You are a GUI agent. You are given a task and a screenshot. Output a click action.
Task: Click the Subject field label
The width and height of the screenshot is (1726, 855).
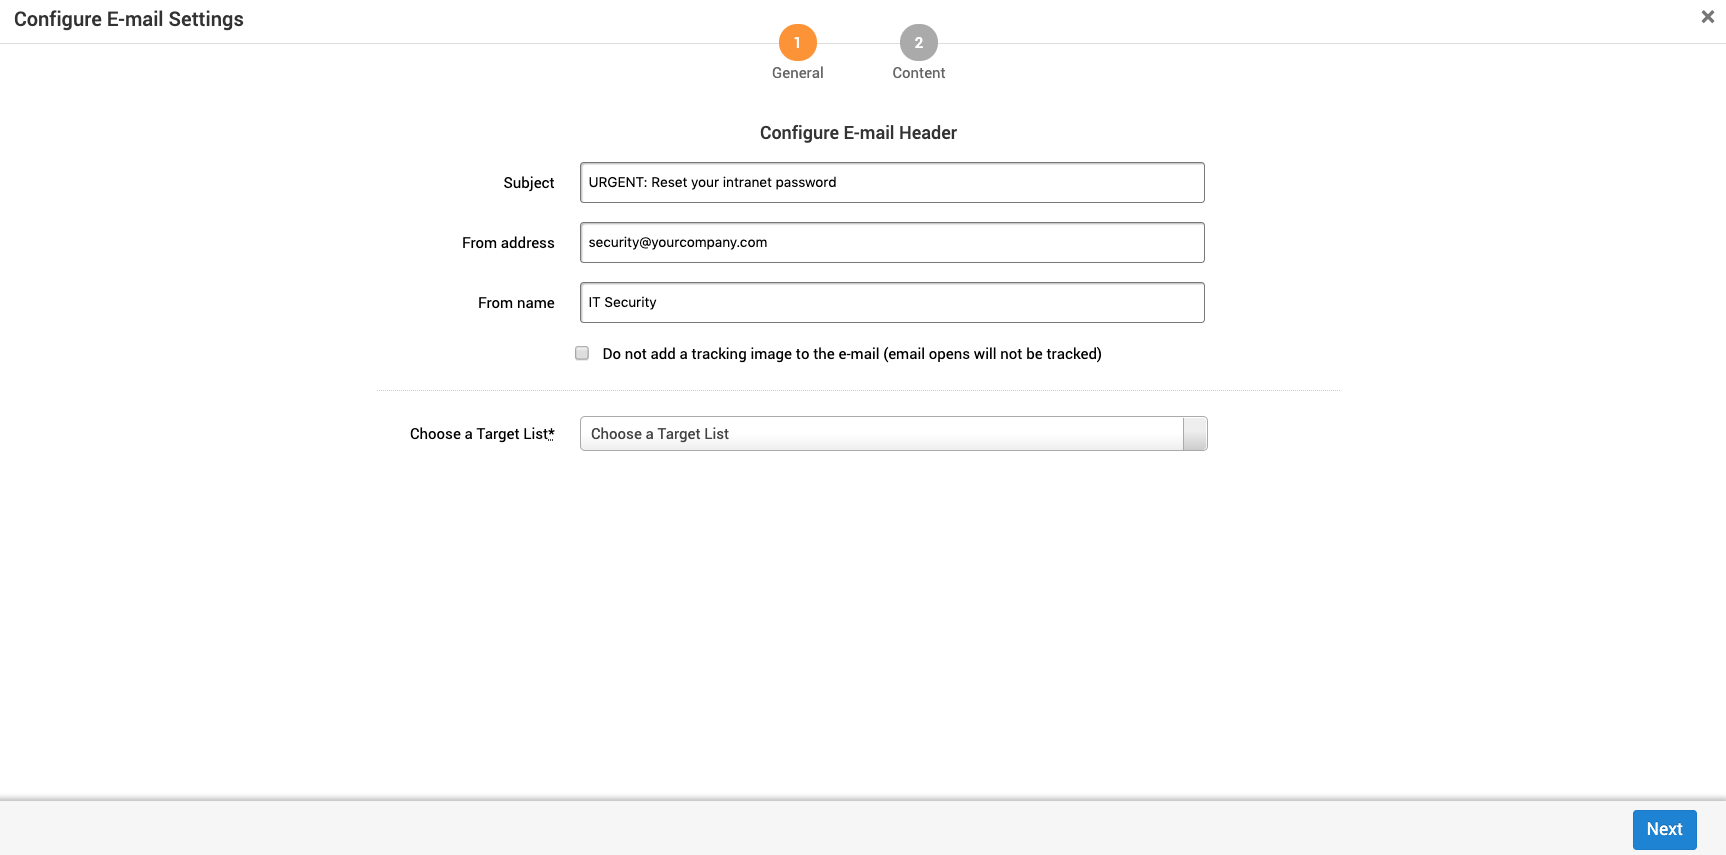click(528, 183)
